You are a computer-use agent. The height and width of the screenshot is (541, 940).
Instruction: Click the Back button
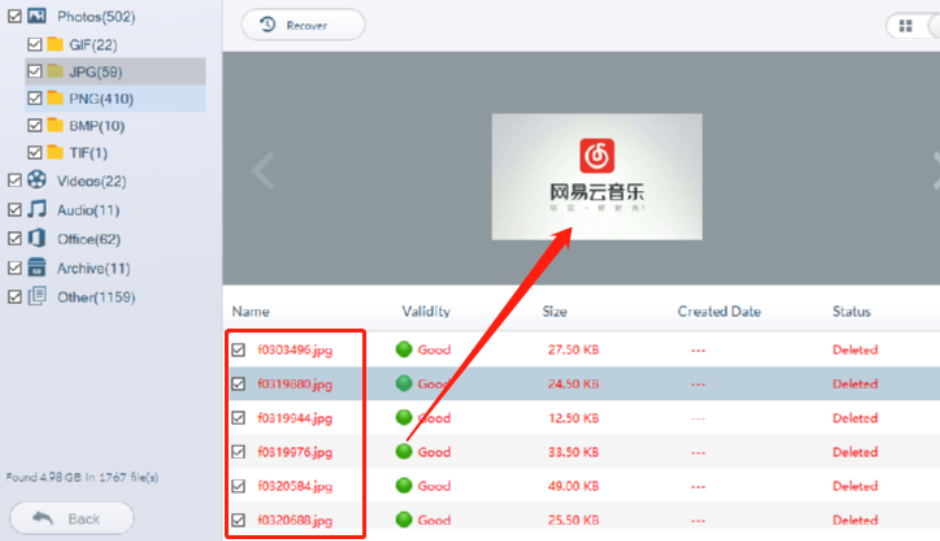pos(71,518)
